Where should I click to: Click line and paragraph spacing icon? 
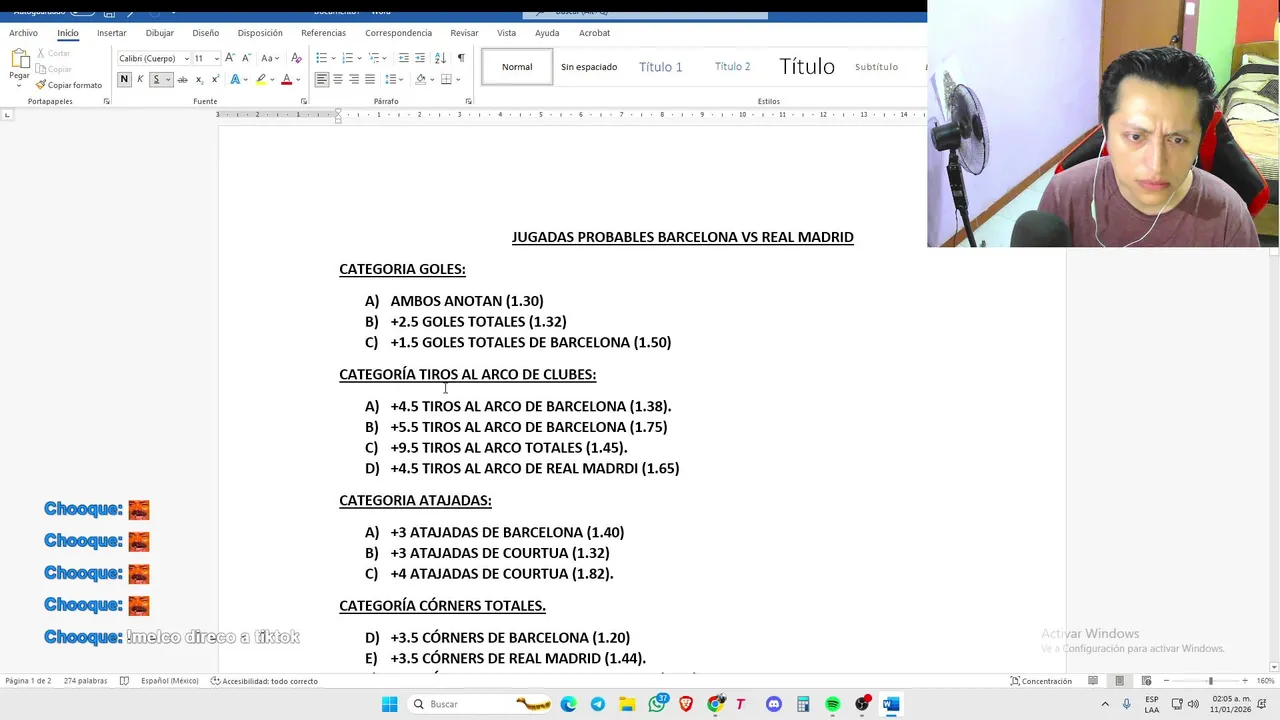click(x=392, y=79)
